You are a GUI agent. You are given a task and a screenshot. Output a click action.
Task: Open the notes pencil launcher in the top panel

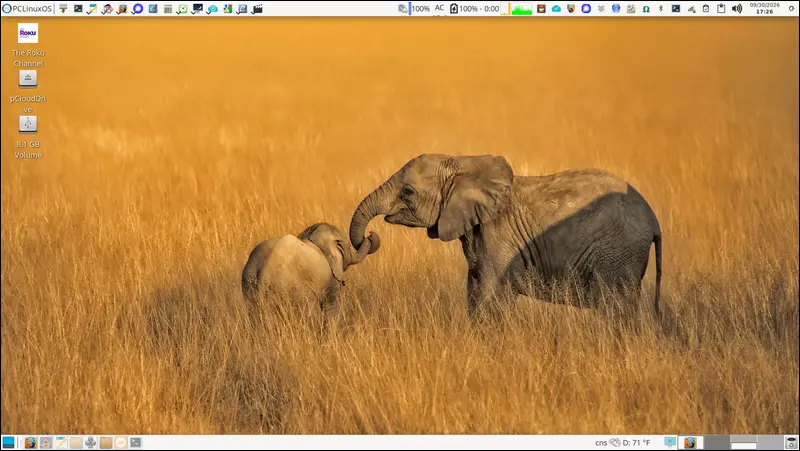(x=92, y=9)
